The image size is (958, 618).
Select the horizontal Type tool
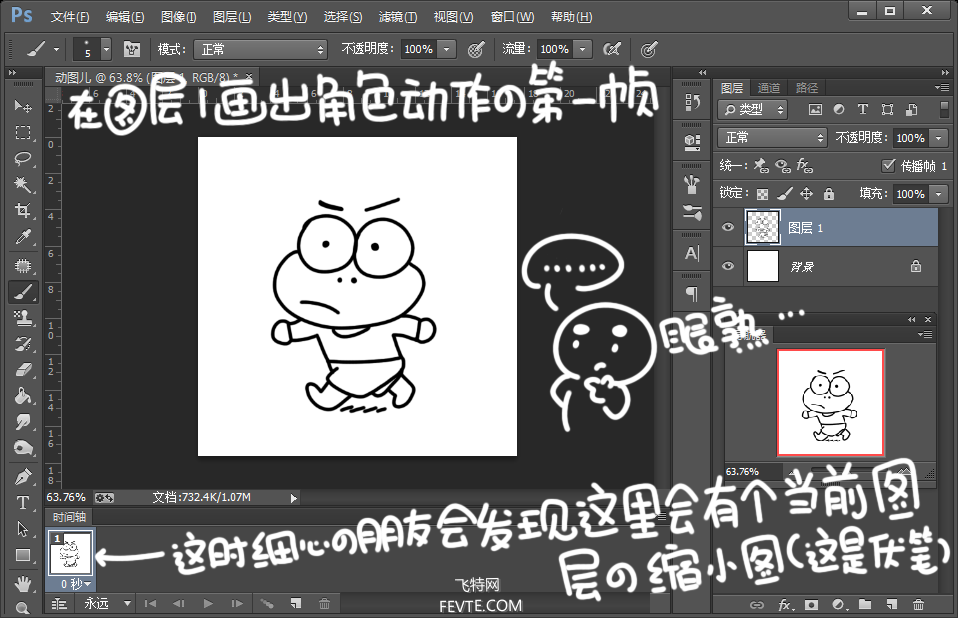[x=22, y=502]
